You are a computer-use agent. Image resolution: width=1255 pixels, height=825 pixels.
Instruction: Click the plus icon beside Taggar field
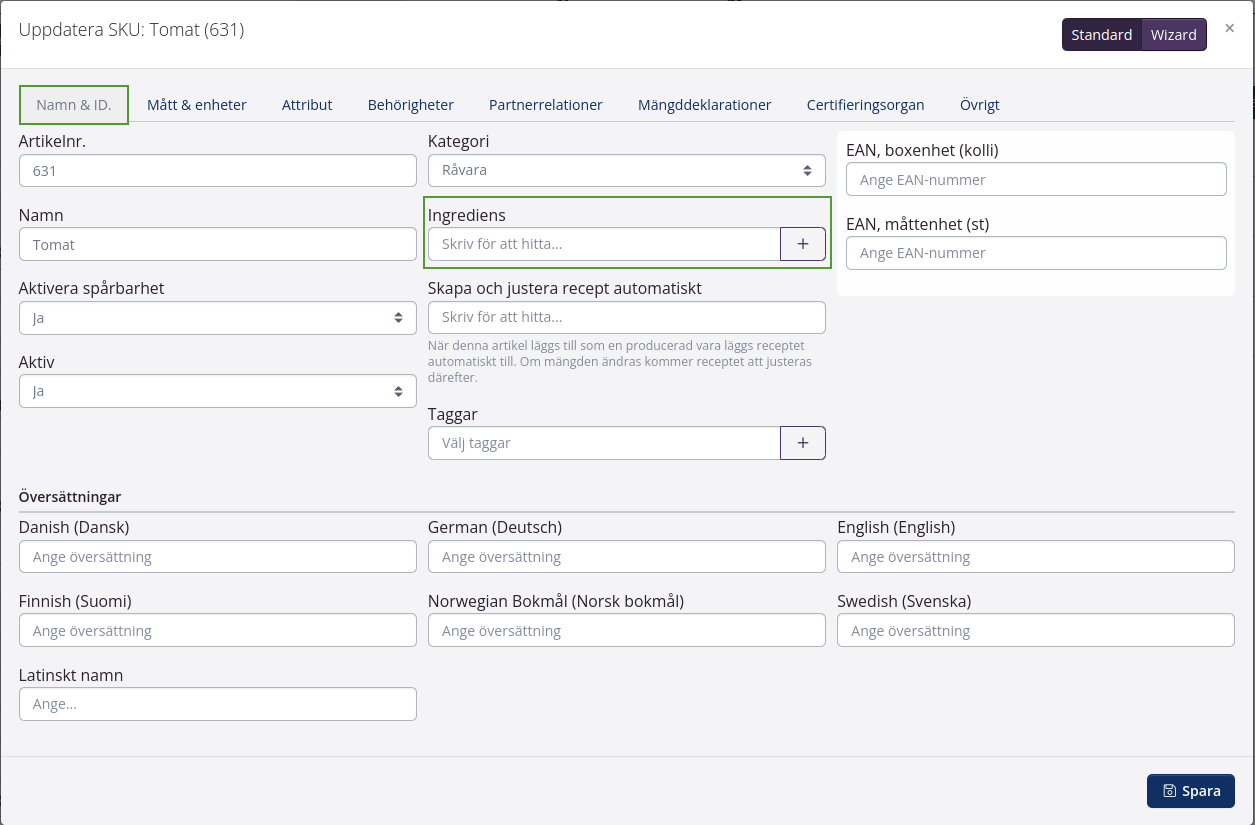tap(802, 443)
